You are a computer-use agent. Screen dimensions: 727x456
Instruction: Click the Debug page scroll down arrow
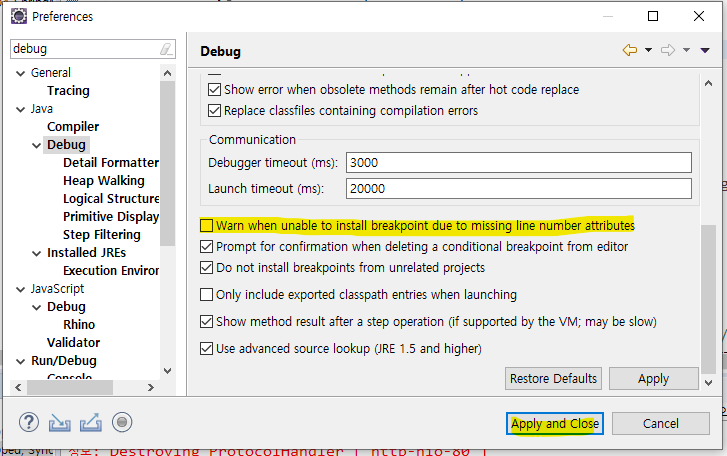tap(708, 383)
